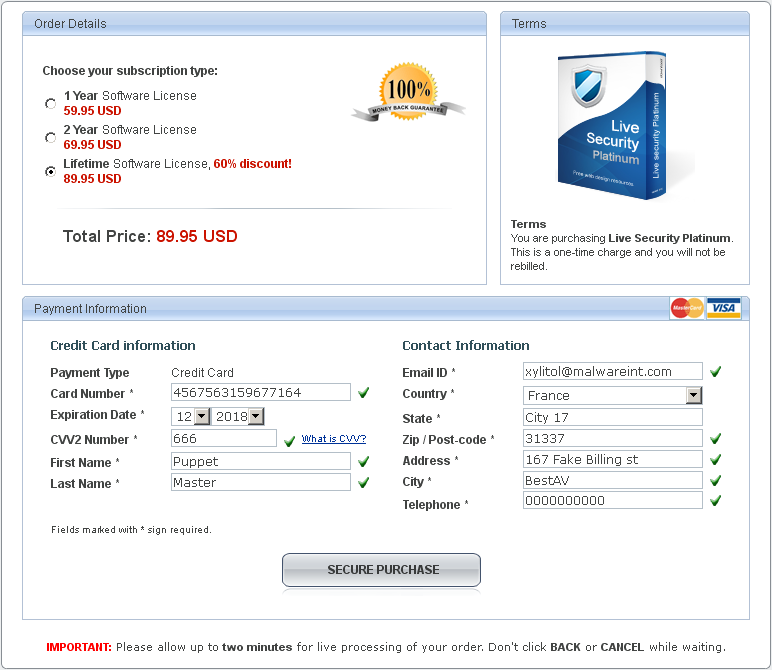Screen dimensions: 772x670
Task: Click the 59.95 USD price text
Action: tap(93, 111)
